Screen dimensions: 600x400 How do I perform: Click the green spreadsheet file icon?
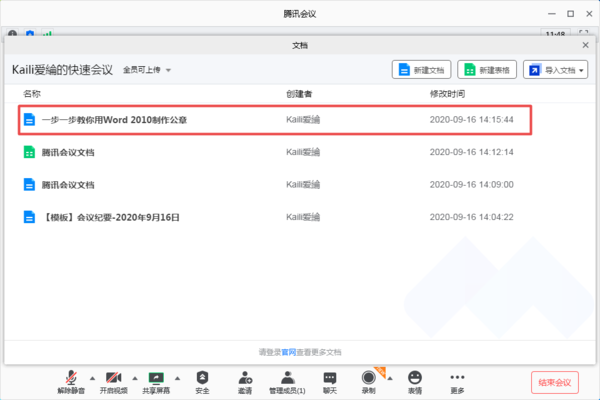coord(29,152)
